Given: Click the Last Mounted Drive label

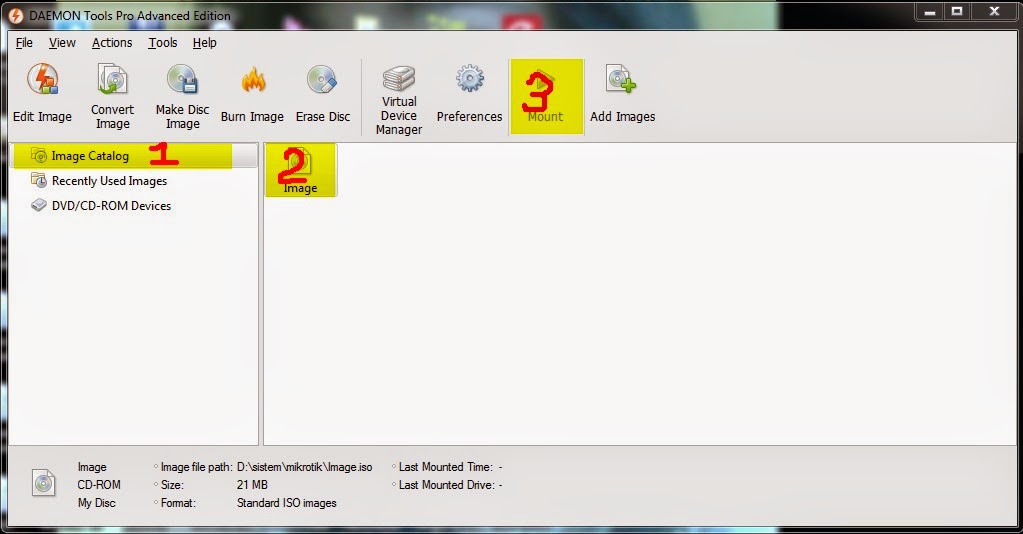Looking at the screenshot, I should [447, 485].
